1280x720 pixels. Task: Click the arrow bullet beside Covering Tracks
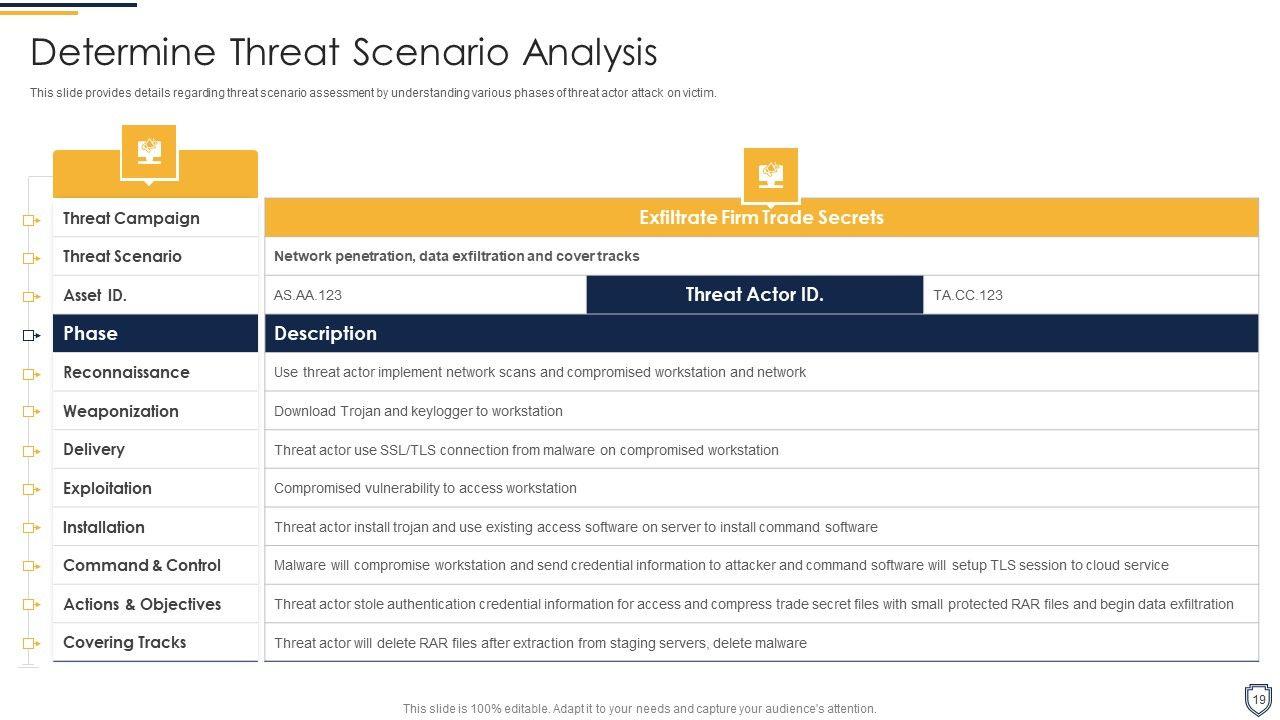pyautogui.click(x=32, y=644)
